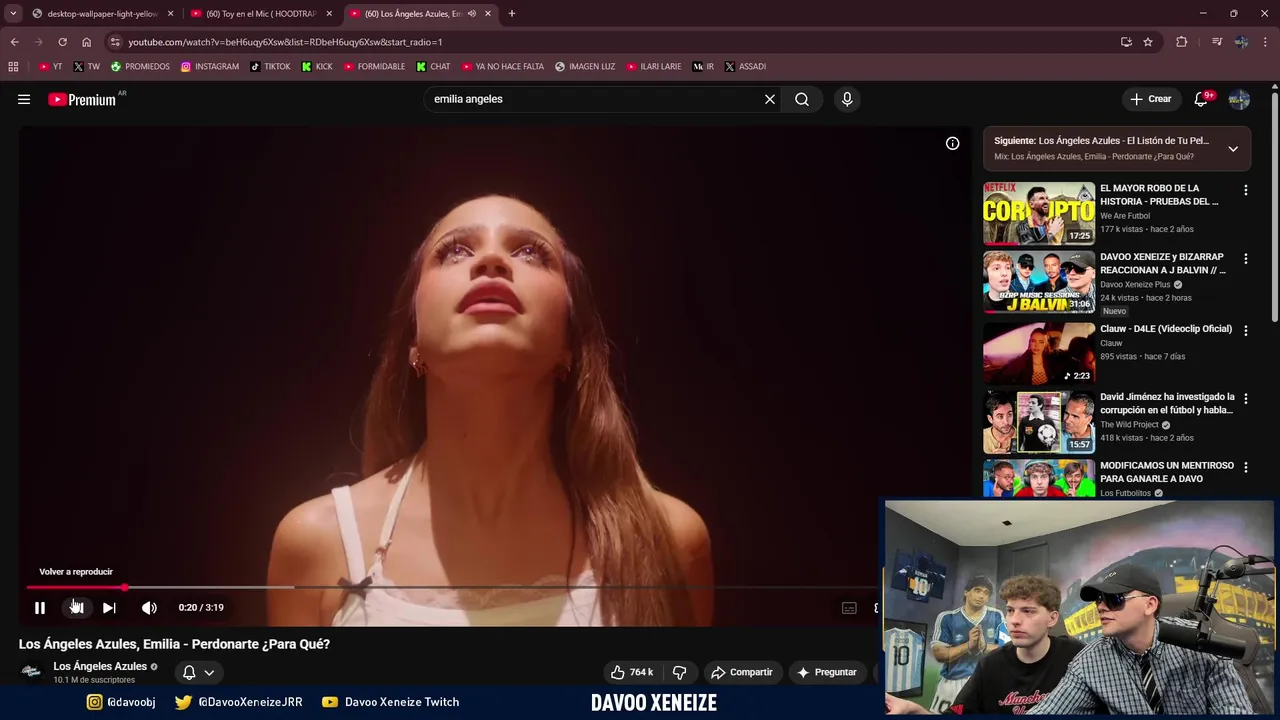Open options for Clauw D4LE video

coord(1245,330)
